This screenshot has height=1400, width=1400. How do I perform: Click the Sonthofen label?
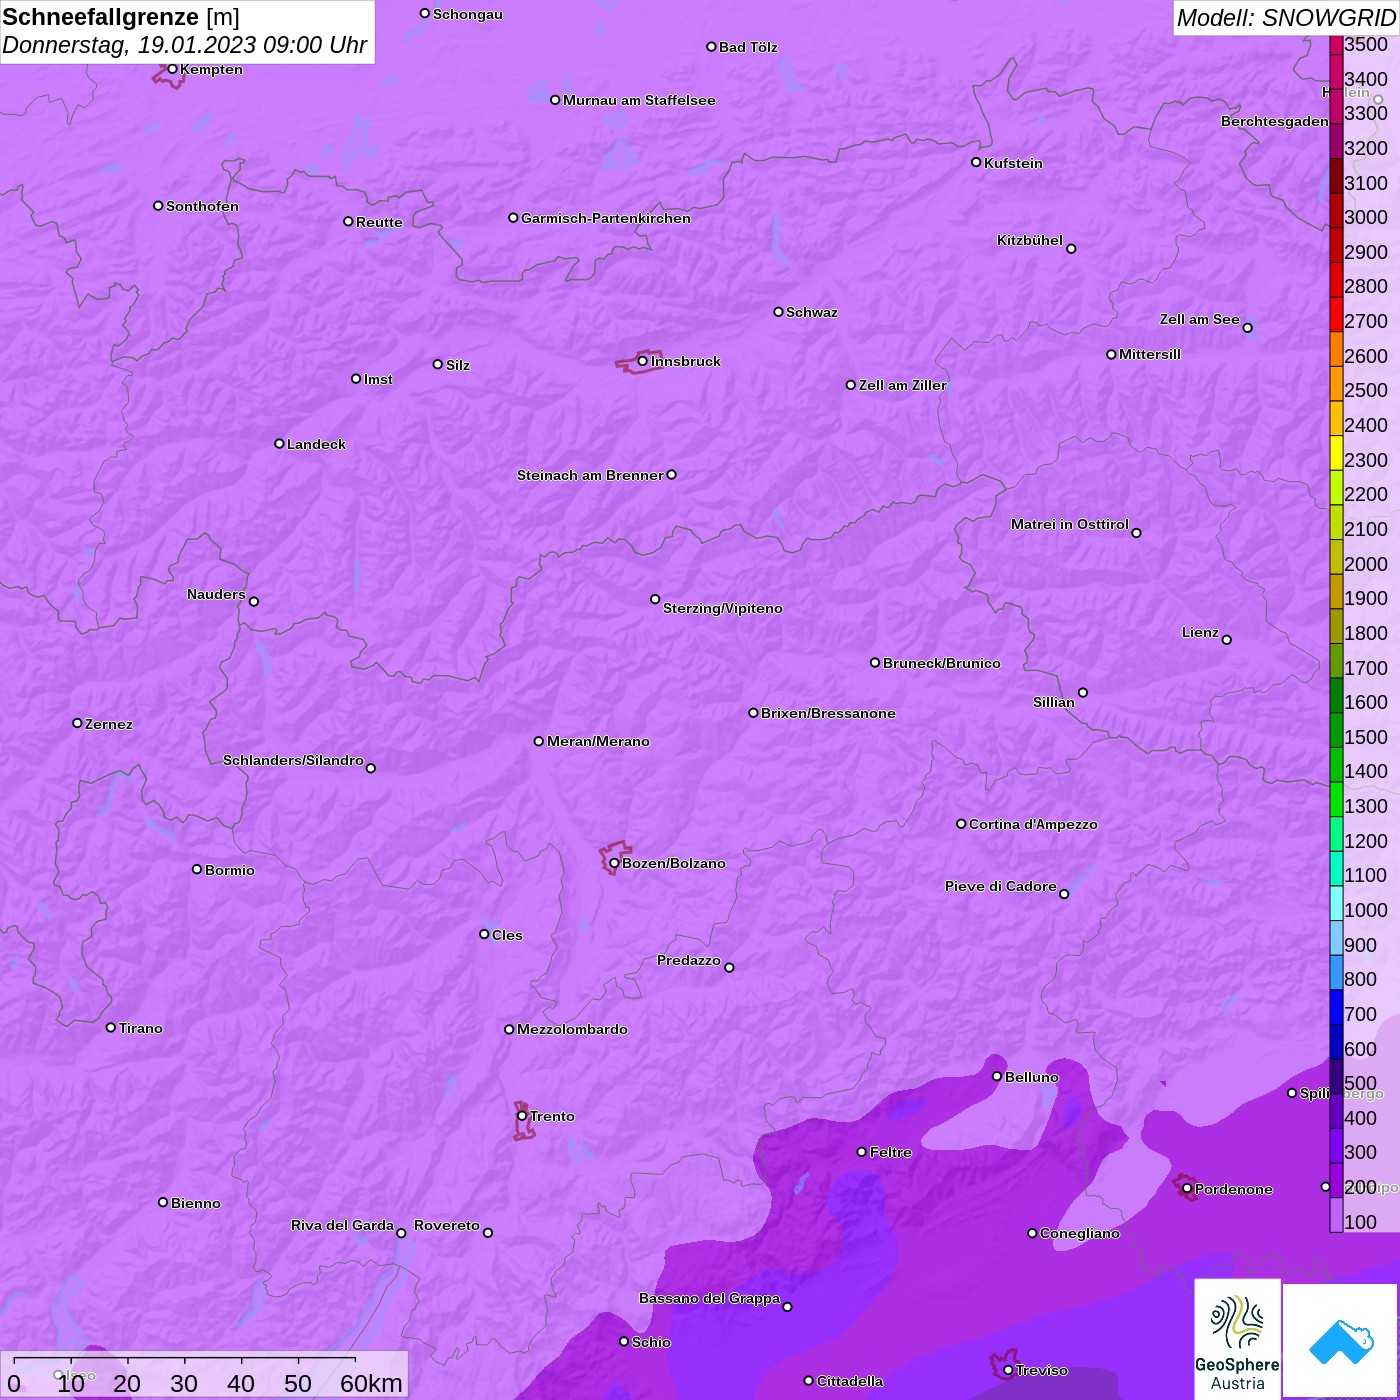[202, 206]
